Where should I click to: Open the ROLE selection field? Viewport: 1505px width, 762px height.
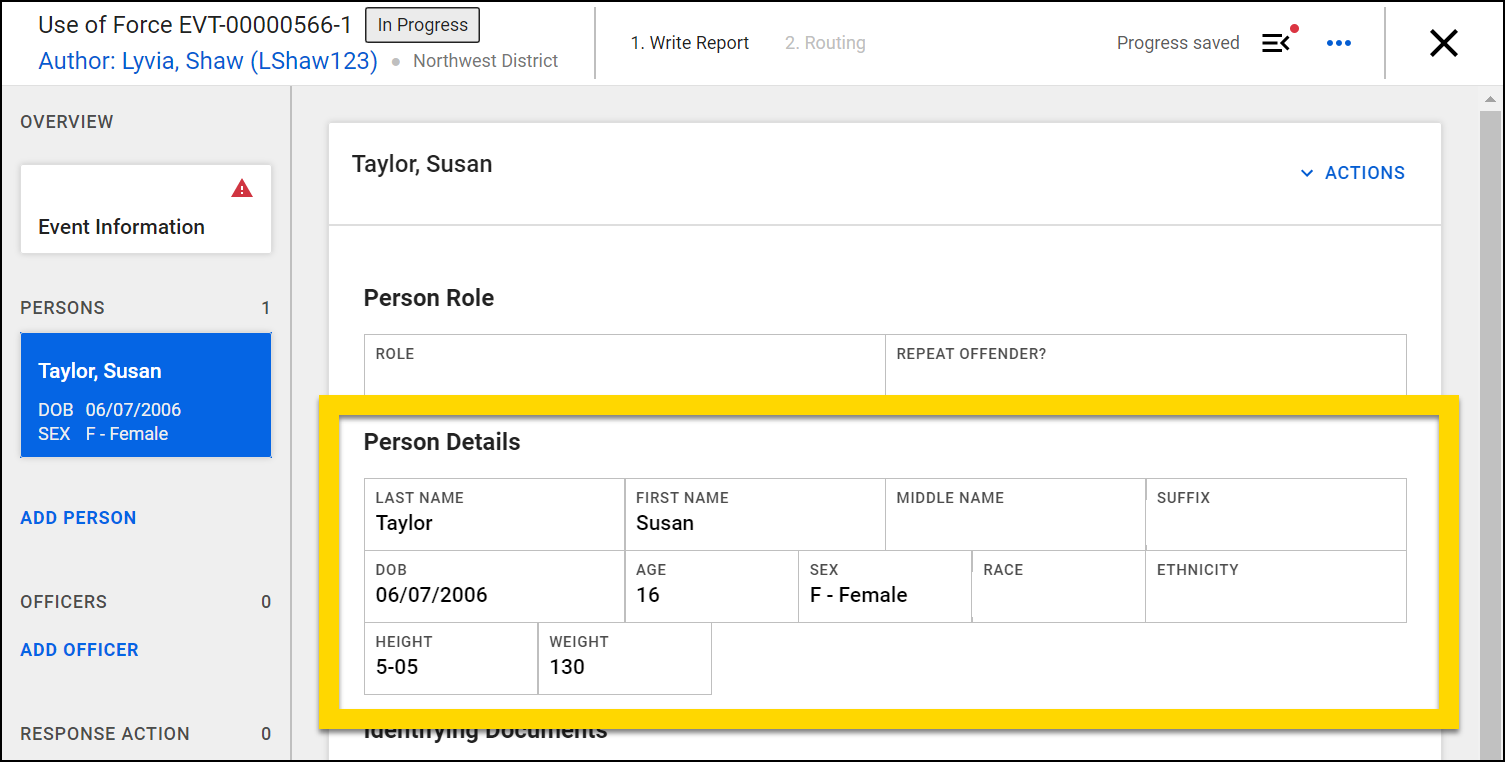pyautogui.click(x=624, y=370)
